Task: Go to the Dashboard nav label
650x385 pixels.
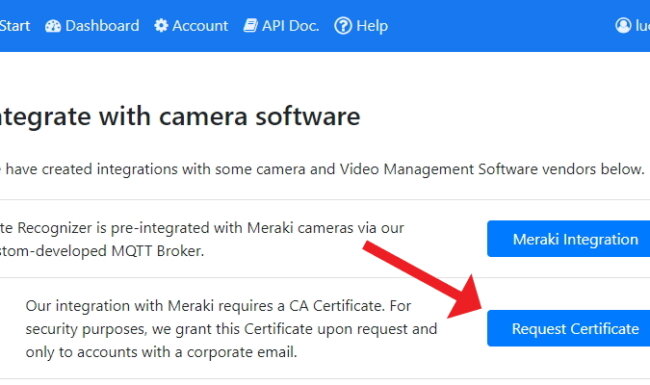Action: click(102, 26)
